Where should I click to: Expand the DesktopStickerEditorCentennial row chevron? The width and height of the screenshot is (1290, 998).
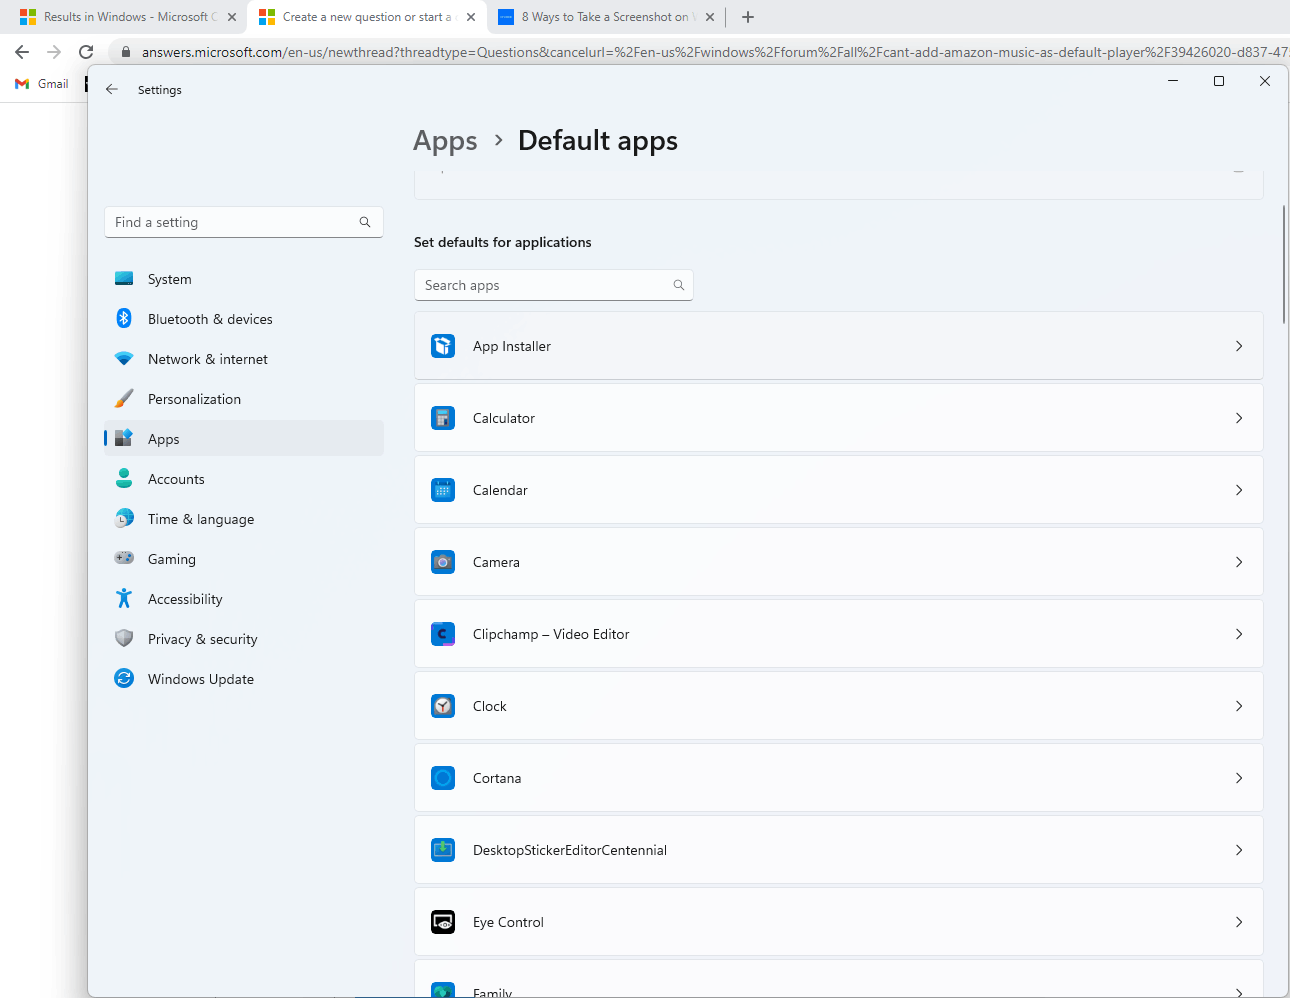click(1239, 850)
